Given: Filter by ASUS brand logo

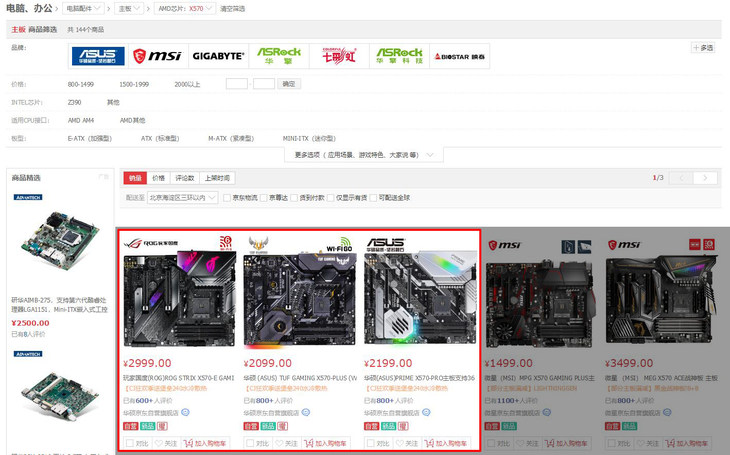Looking at the screenshot, I should [98, 56].
